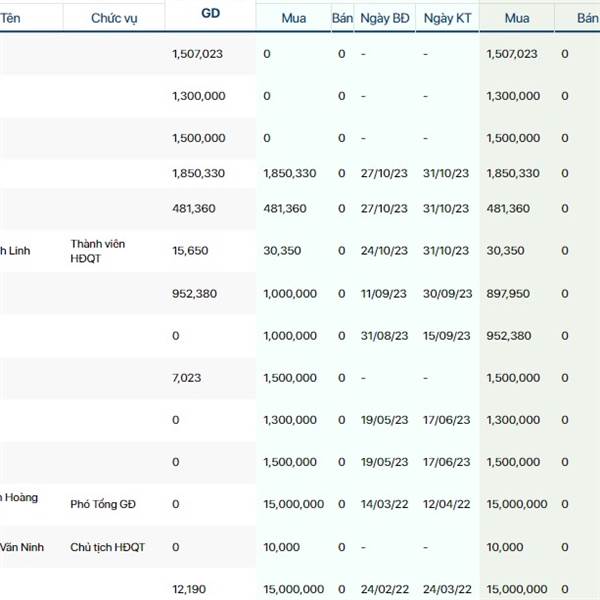Image resolution: width=600 pixels, height=600 pixels.
Task: Click the first Mua column header
Action: point(293,18)
